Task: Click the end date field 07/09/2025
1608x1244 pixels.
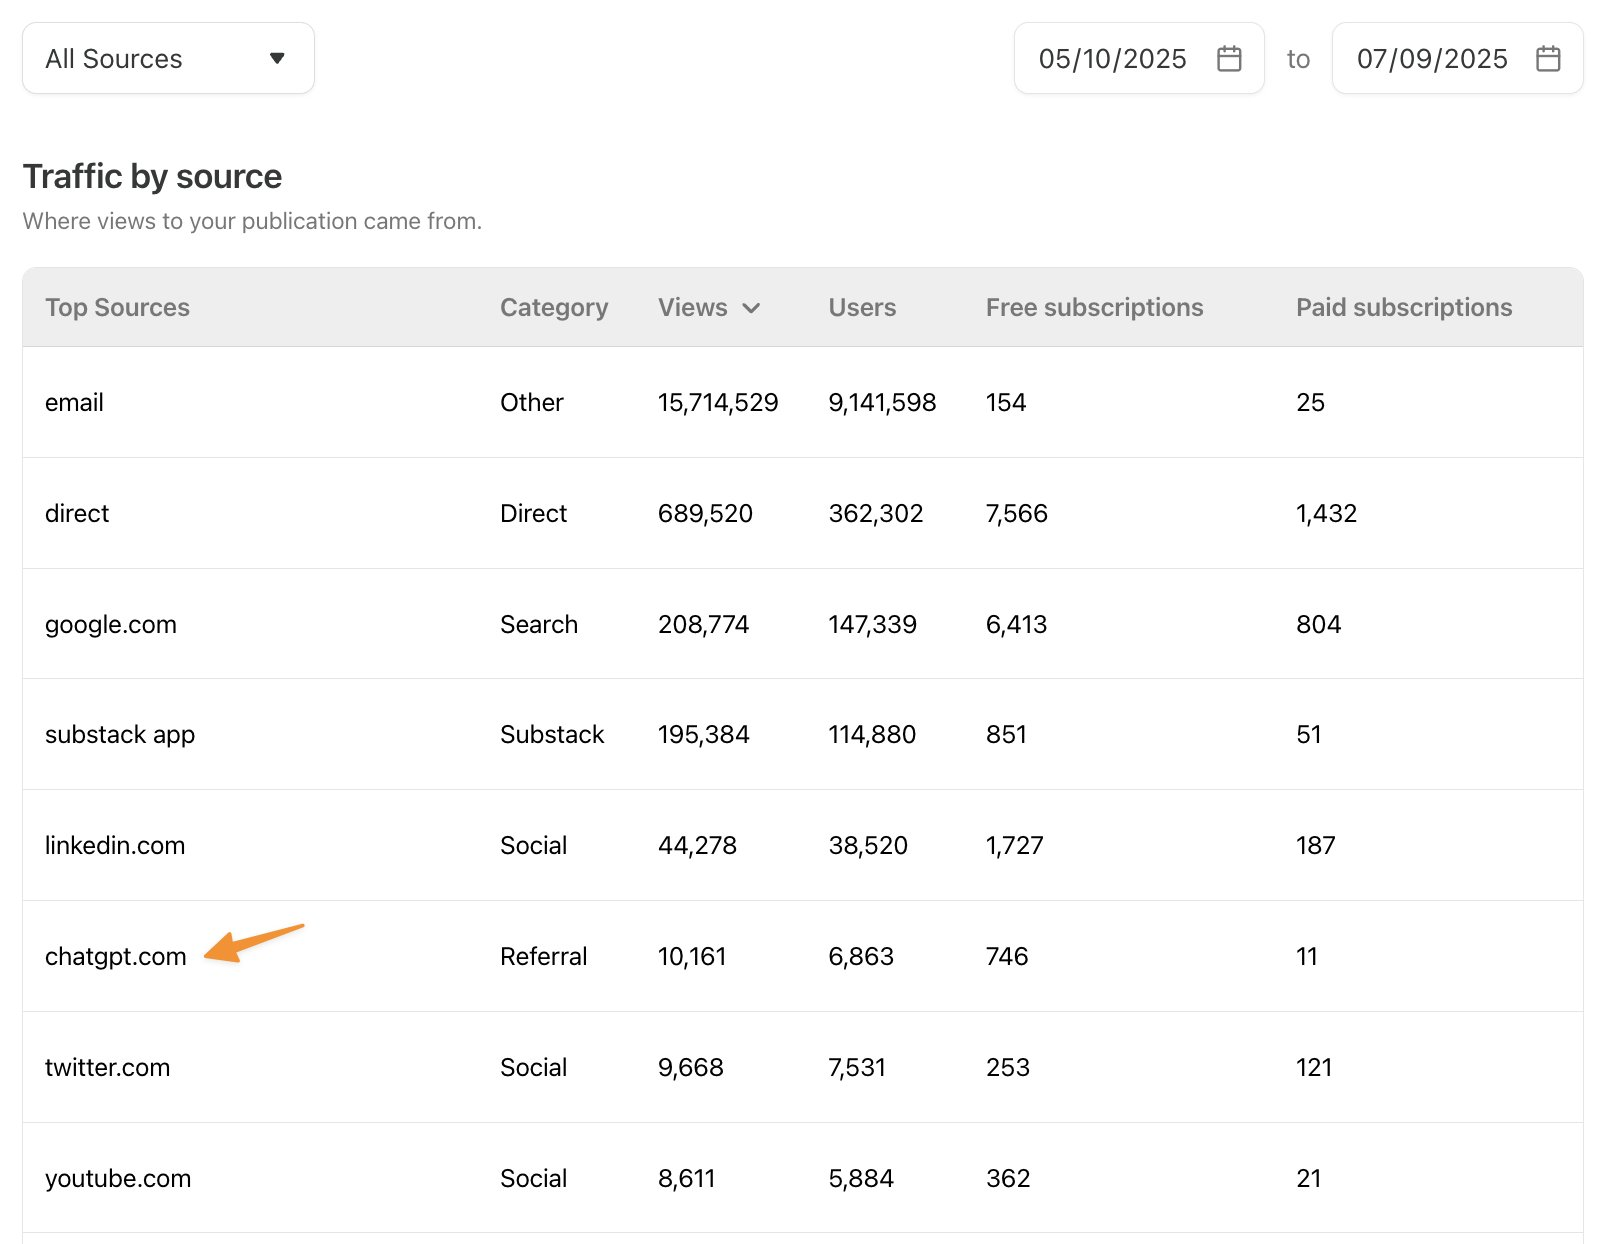Action: [x=1431, y=59]
